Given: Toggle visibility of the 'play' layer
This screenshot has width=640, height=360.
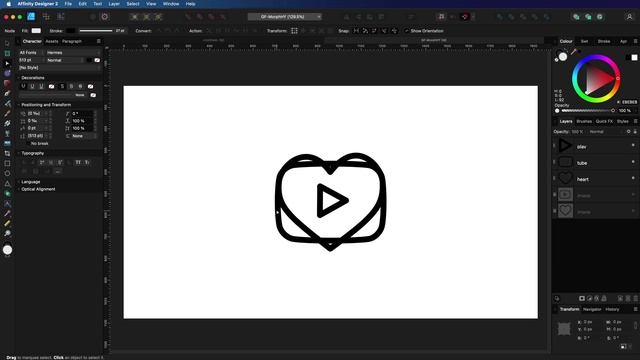Looking at the screenshot, I should [633, 145].
